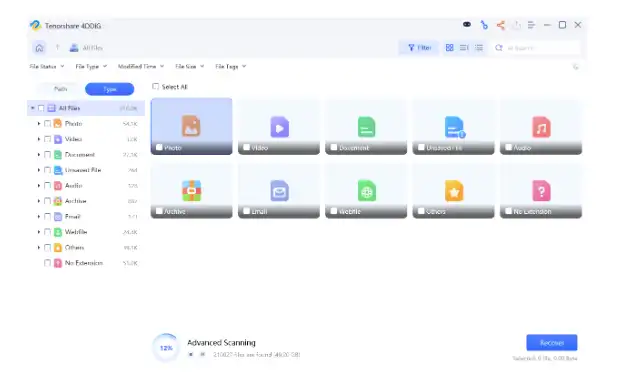This screenshot has width=630, height=375.
Task: Switch to the Type tab
Action: (x=110, y=89)
